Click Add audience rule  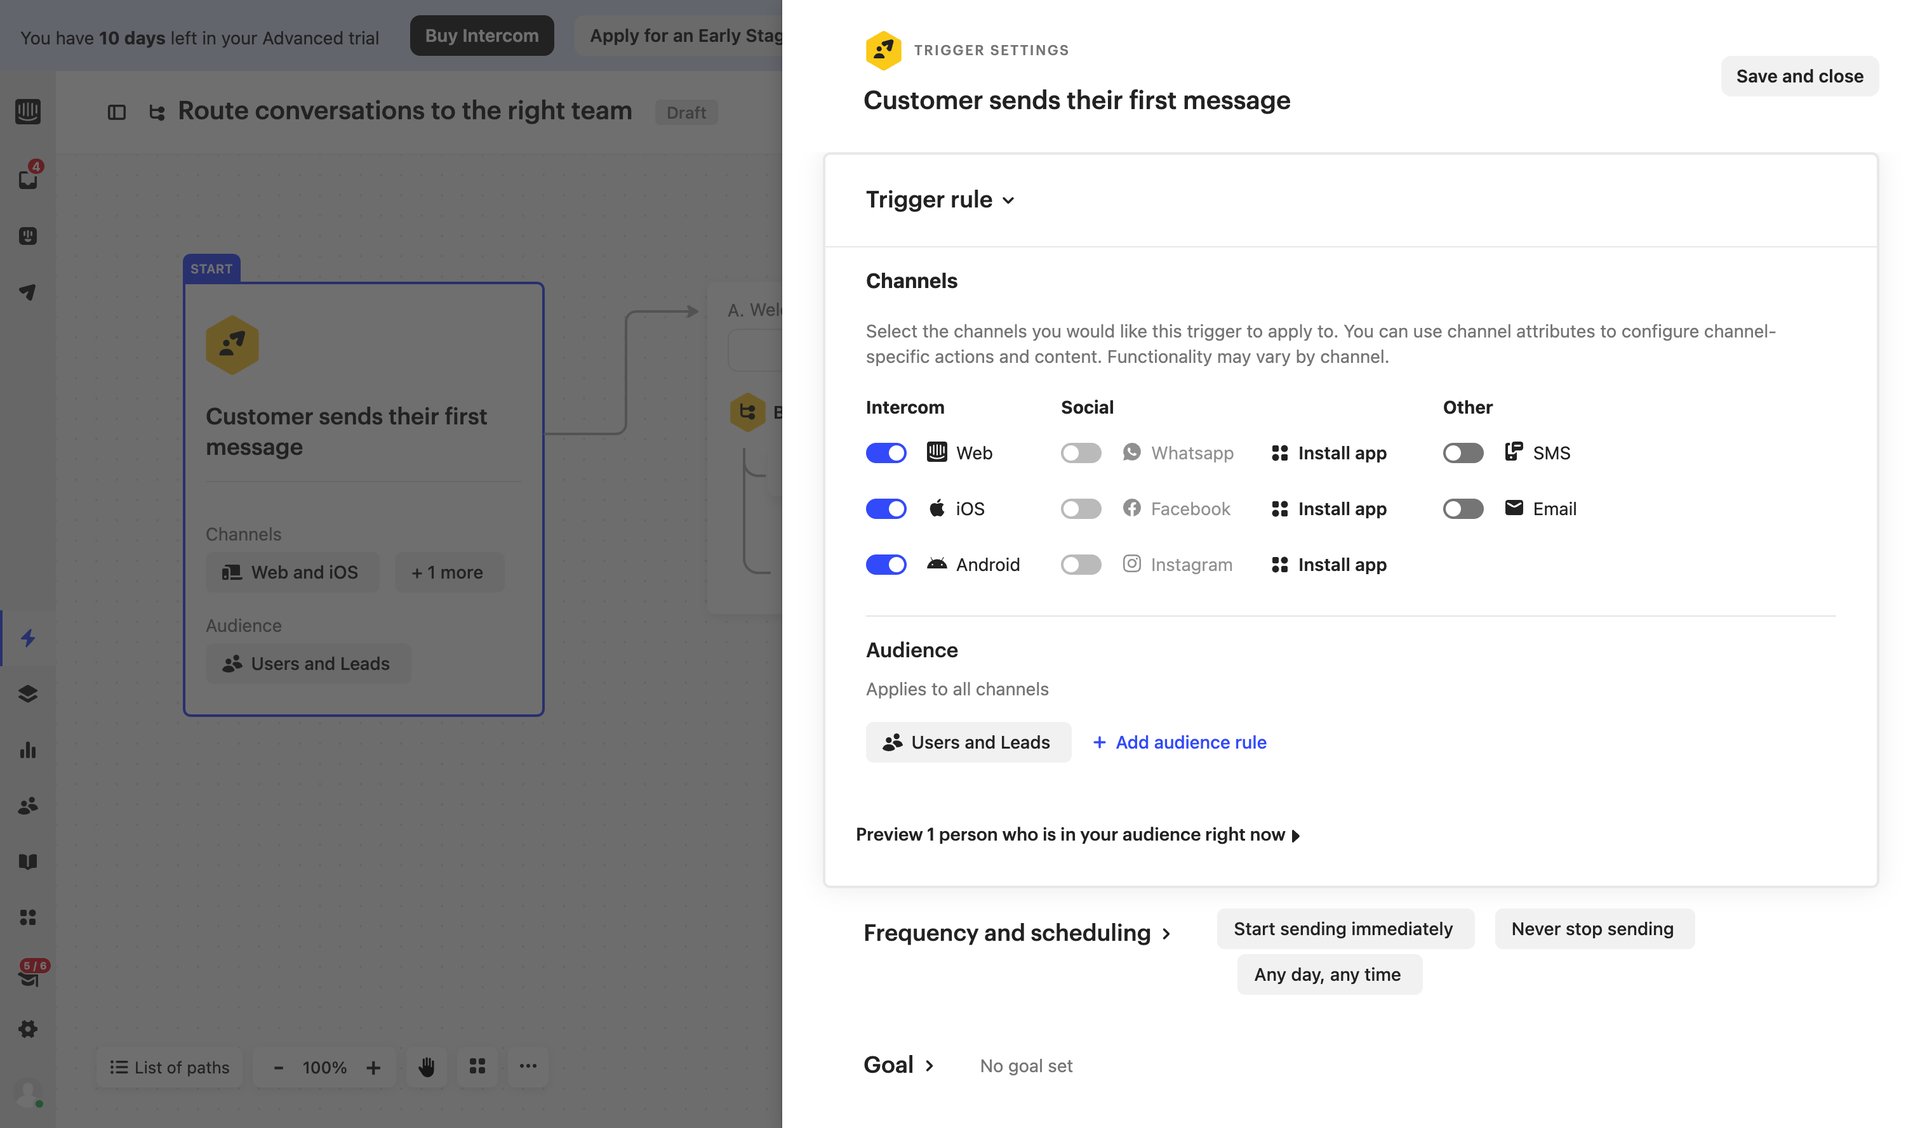(1180, 742)
